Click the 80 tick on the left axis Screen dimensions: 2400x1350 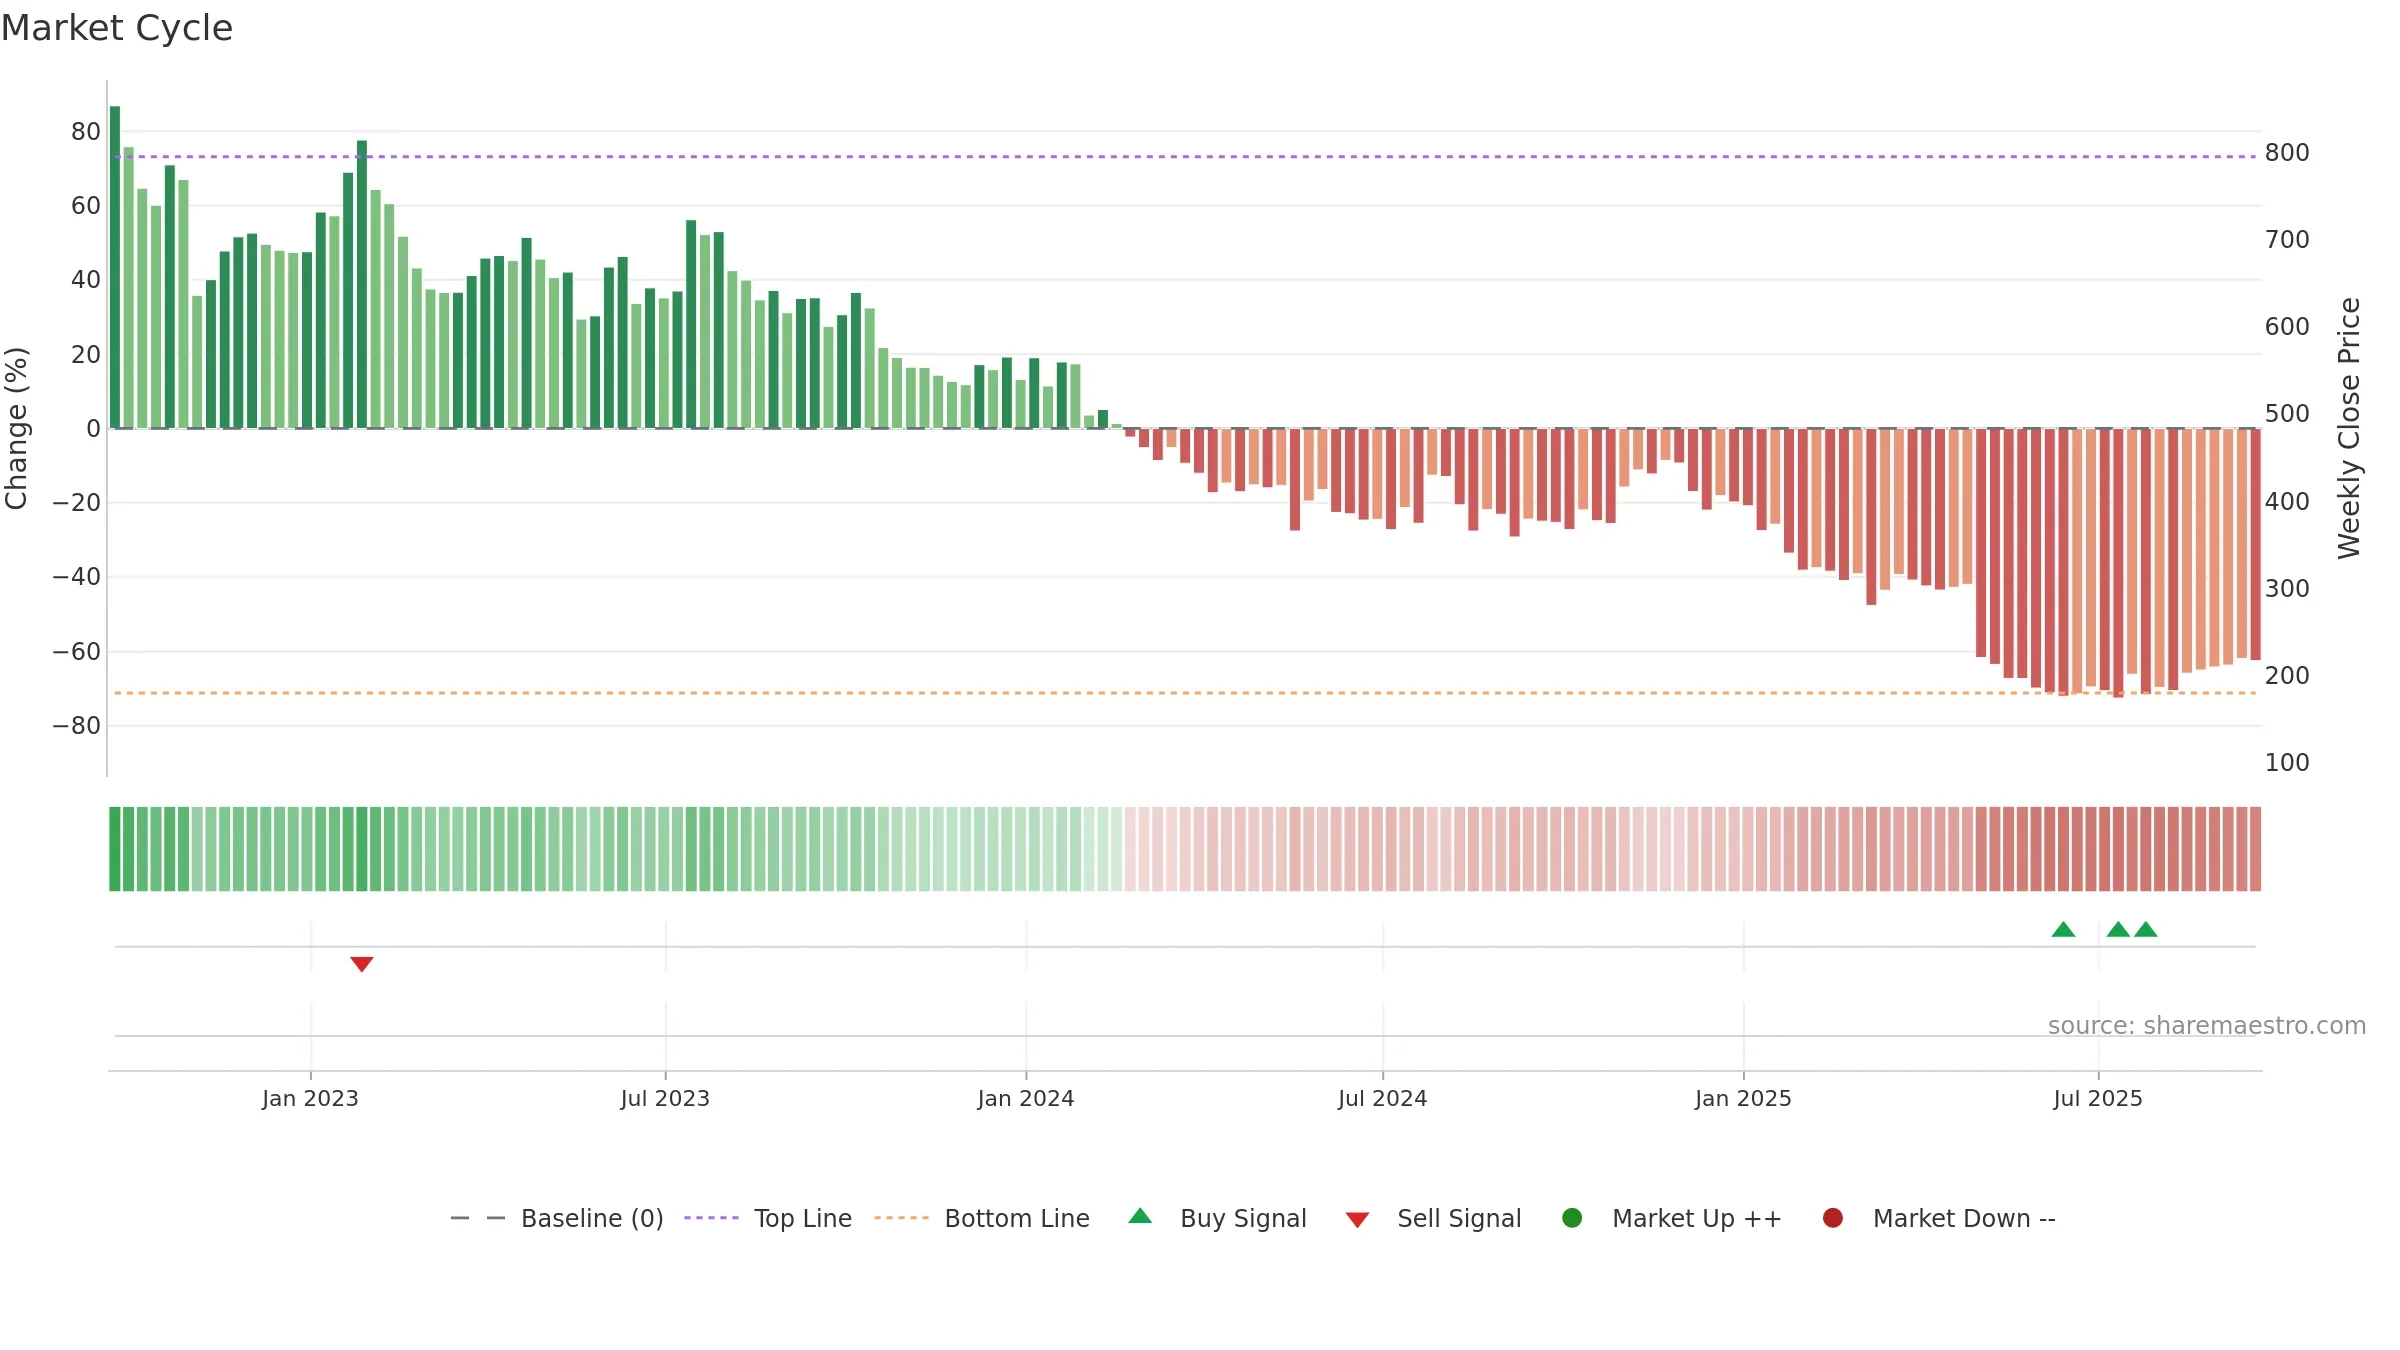click(86, 131)
